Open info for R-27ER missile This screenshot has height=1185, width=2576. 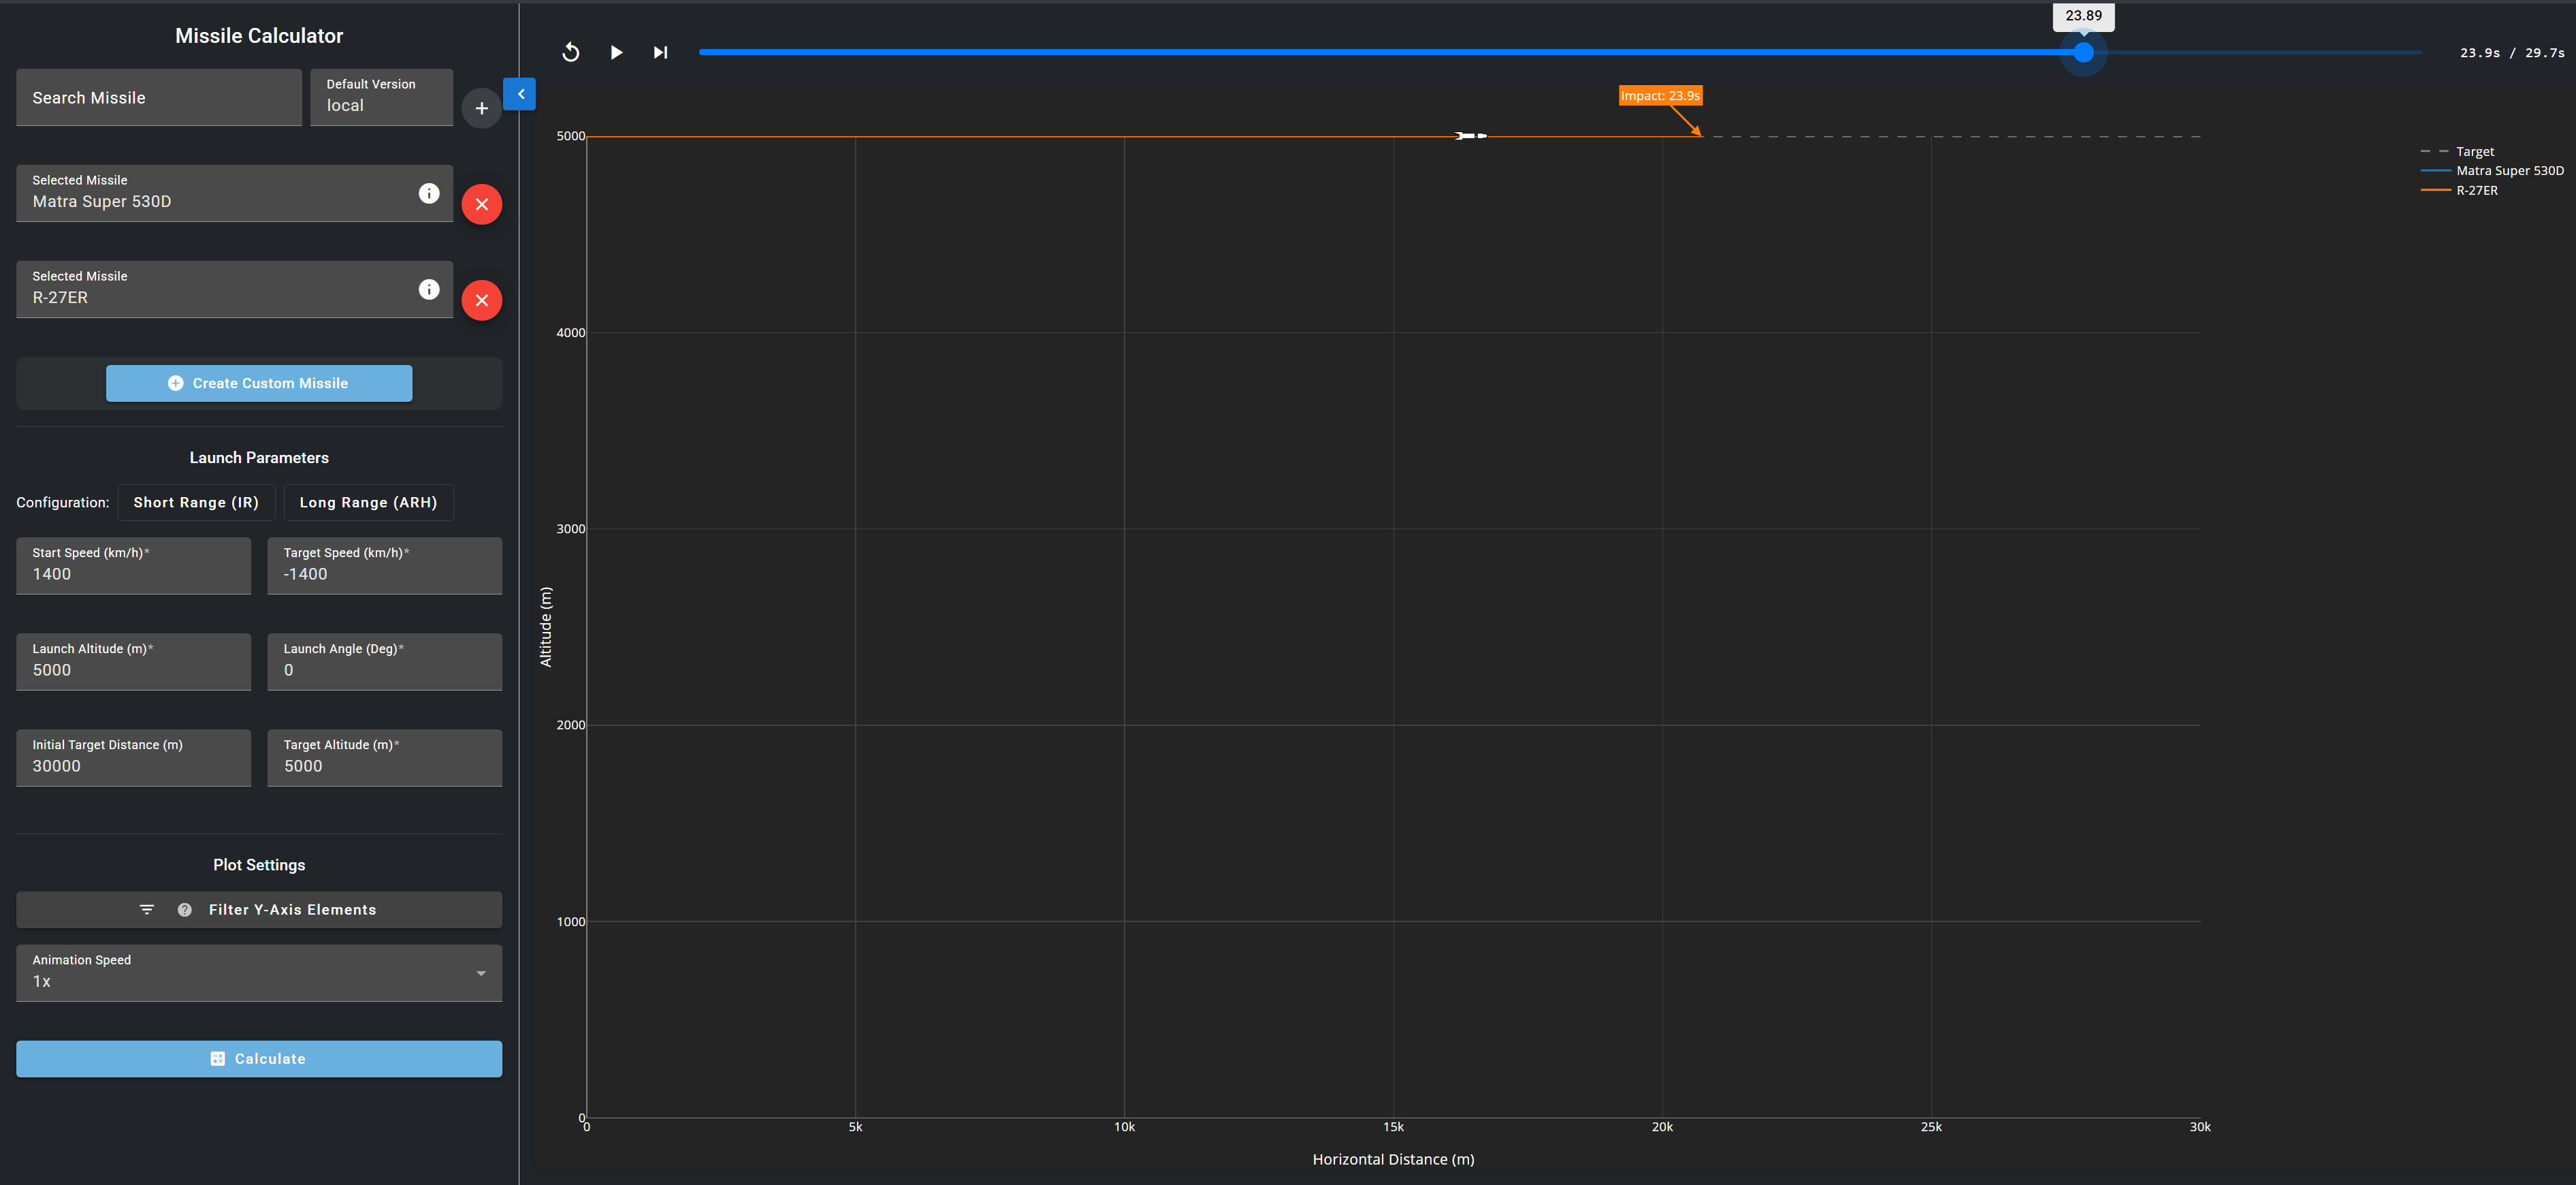click(429, 290)
